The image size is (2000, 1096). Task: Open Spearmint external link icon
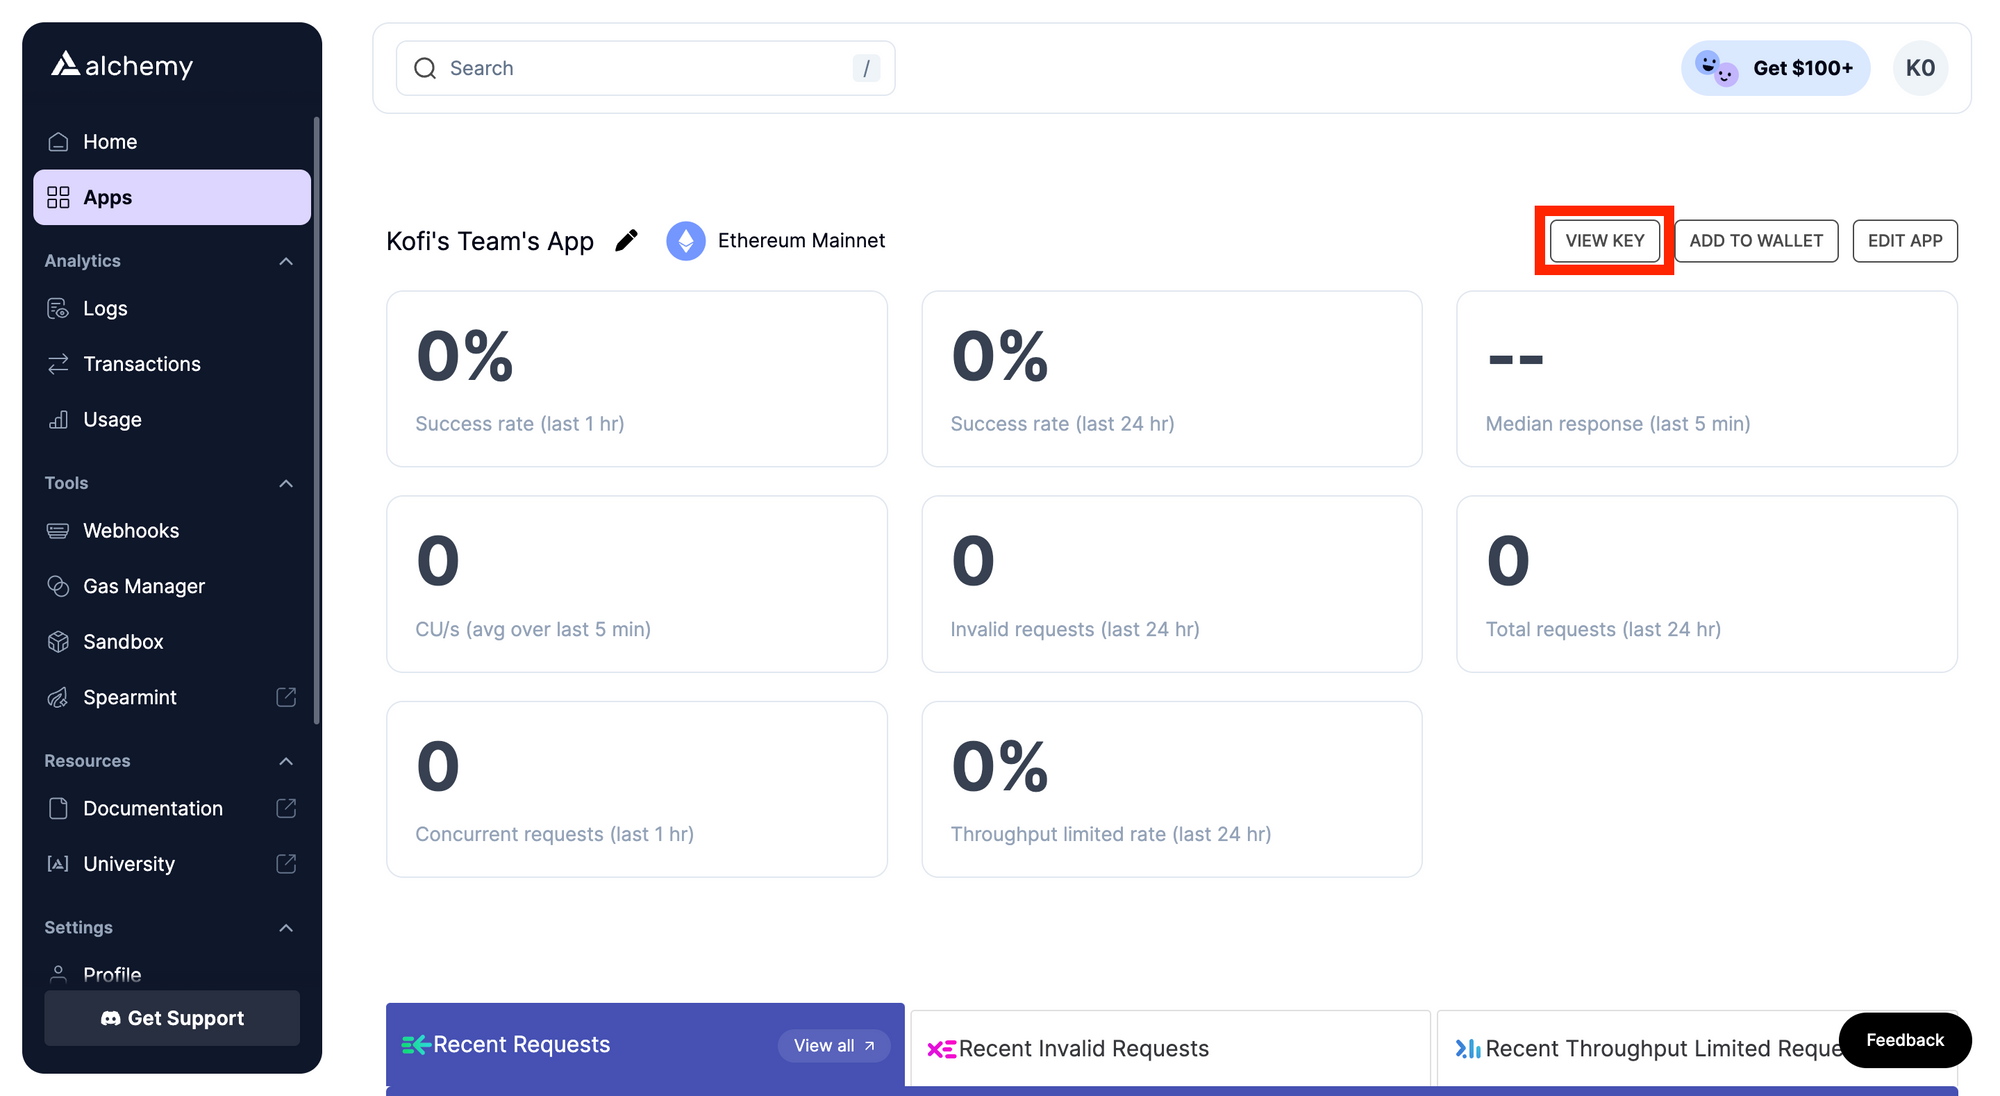pos(286,697)
